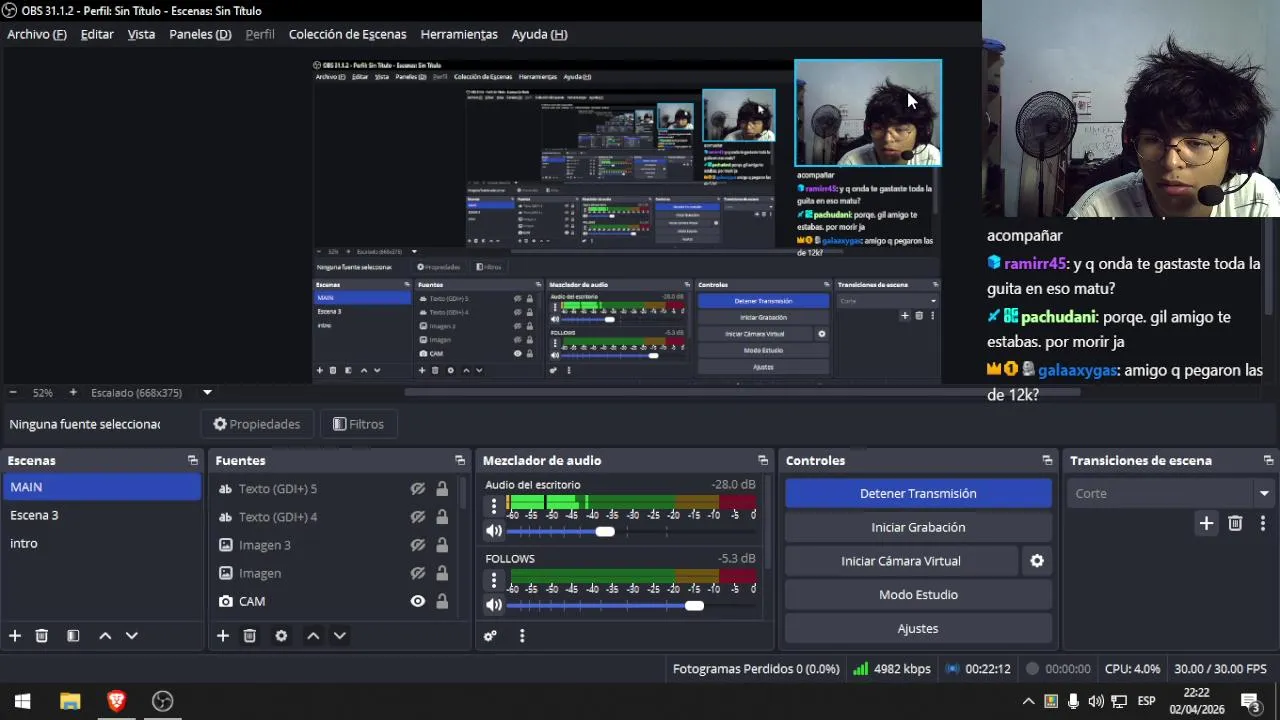Open Paneles menu

(200, 34)
